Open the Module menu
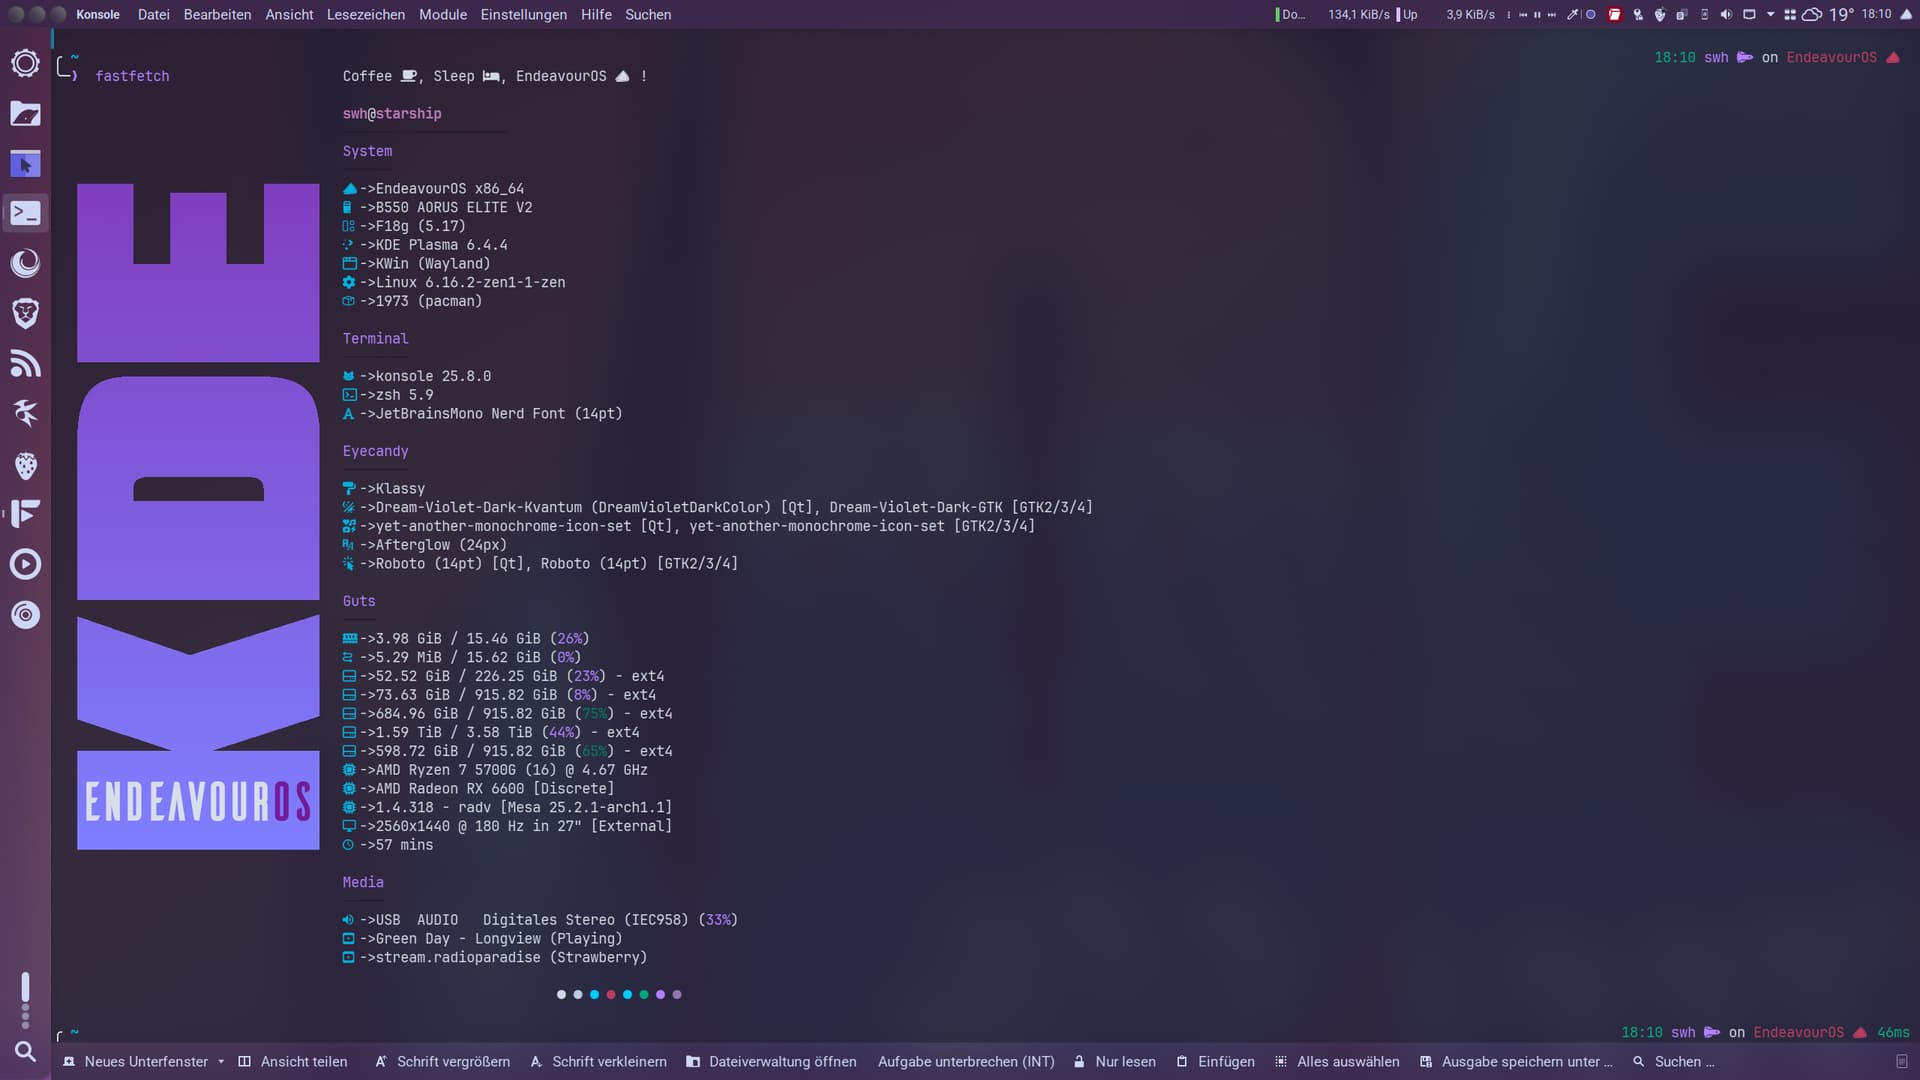 pos(443,15)
